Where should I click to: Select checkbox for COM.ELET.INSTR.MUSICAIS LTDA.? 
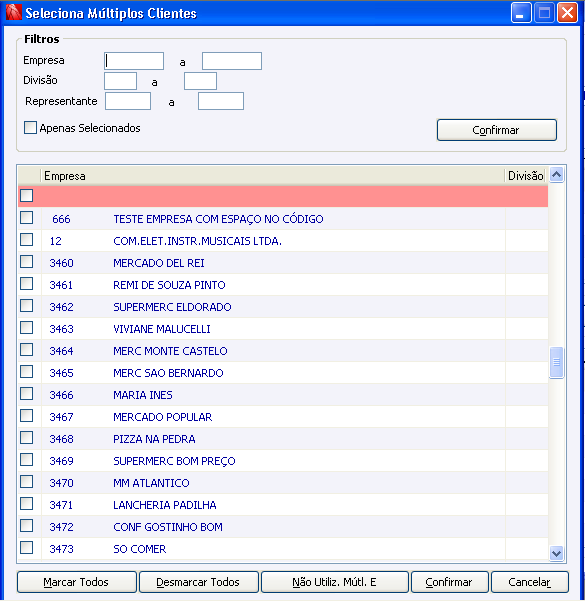pyautogui.click(x=26, y=240)
